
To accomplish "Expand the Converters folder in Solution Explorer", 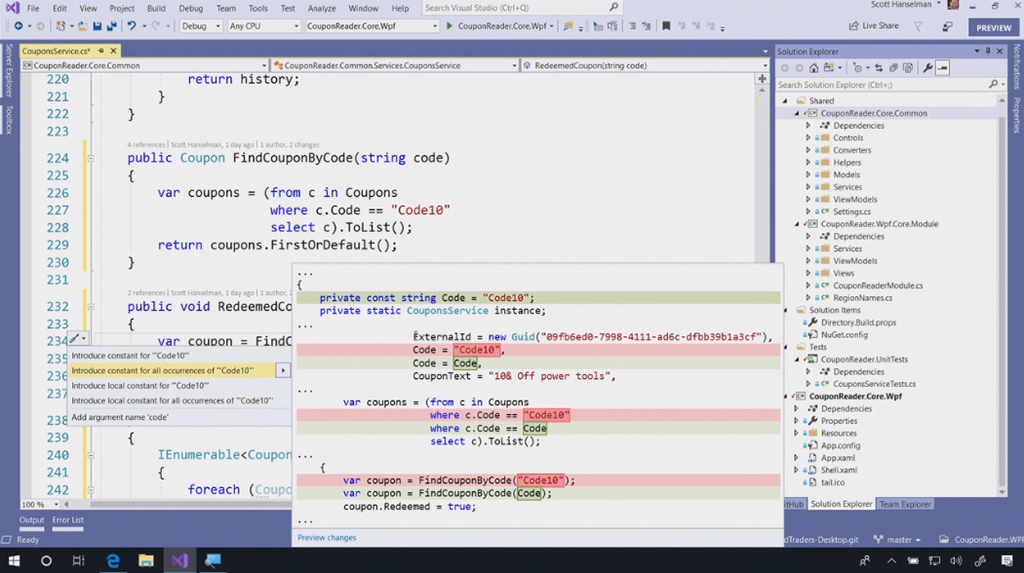I will tap(808, 150).
